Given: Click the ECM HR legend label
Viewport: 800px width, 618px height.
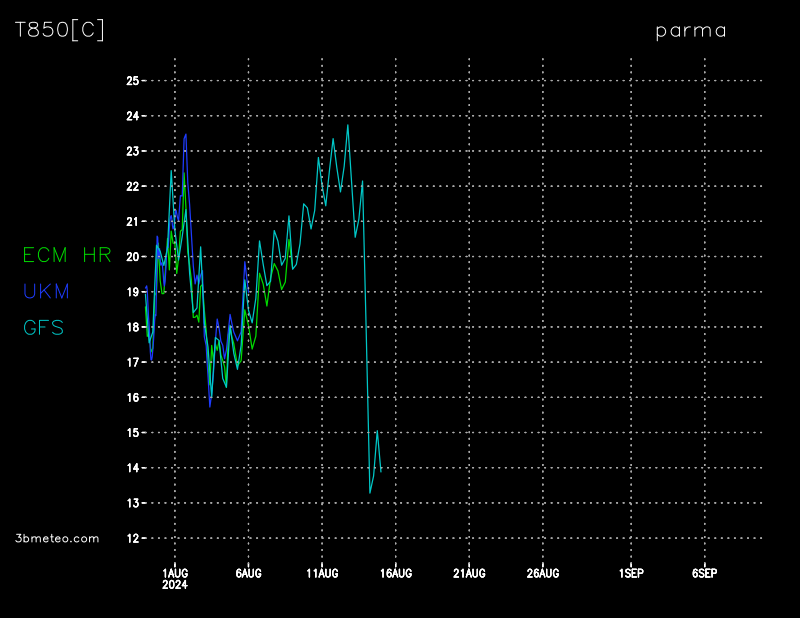Looking at the screenshot, I should click(67, 255).
